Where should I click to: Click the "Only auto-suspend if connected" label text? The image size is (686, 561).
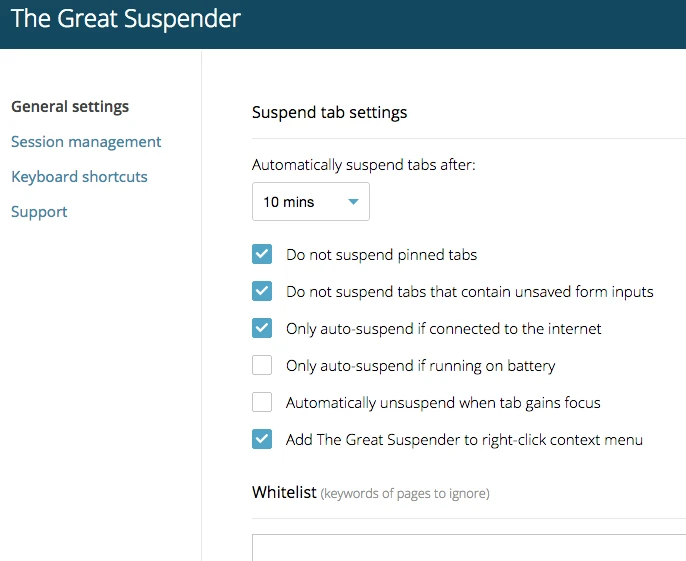(x=443, y=329)
